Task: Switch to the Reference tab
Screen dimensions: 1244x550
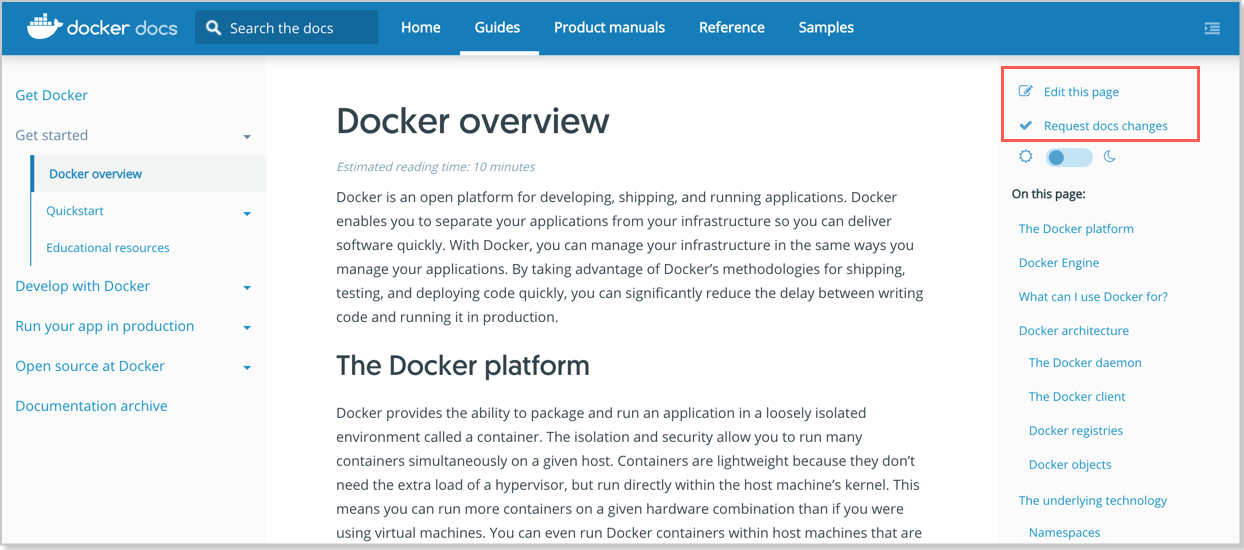Action: pyautogui.click(x=731, y=28)
